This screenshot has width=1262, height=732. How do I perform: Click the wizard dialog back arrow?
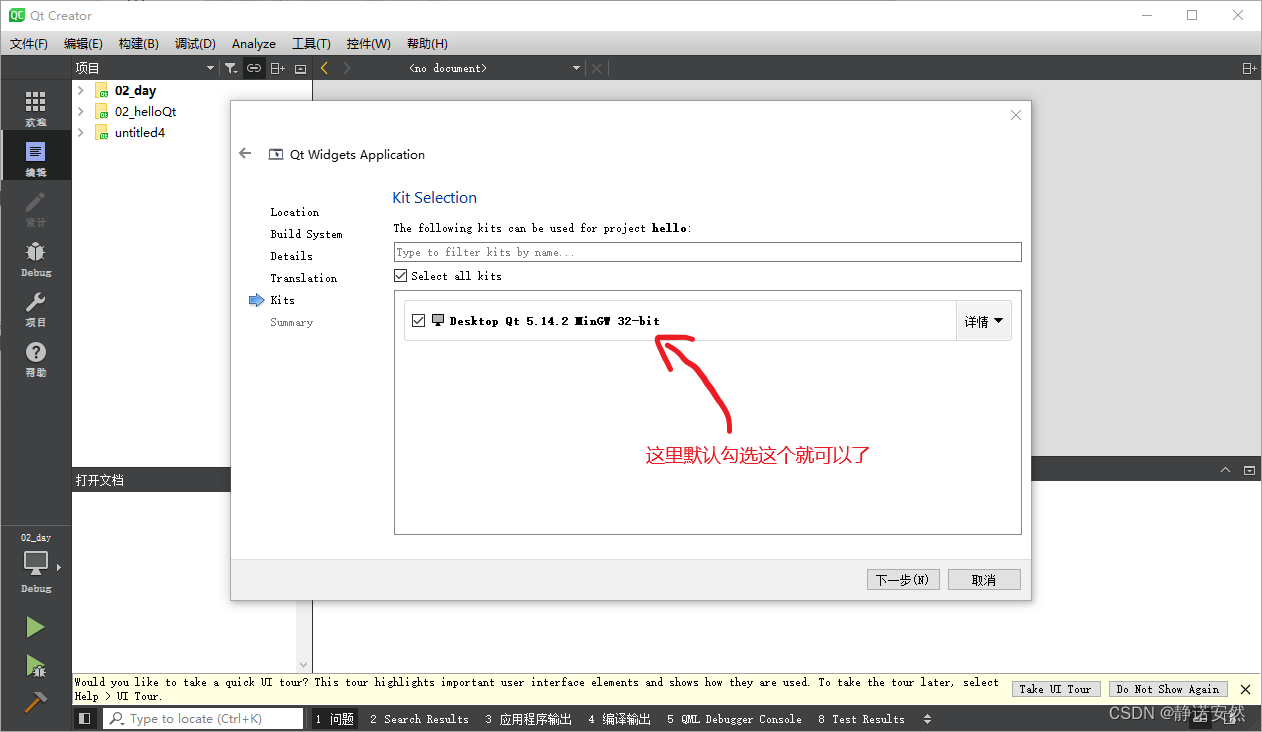click(x=246, y=154)
